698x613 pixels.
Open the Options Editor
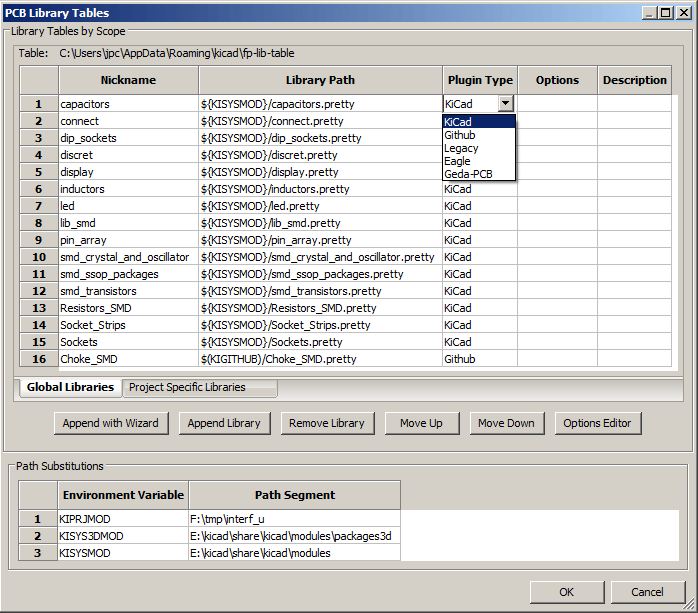click(x=597, y=423)
